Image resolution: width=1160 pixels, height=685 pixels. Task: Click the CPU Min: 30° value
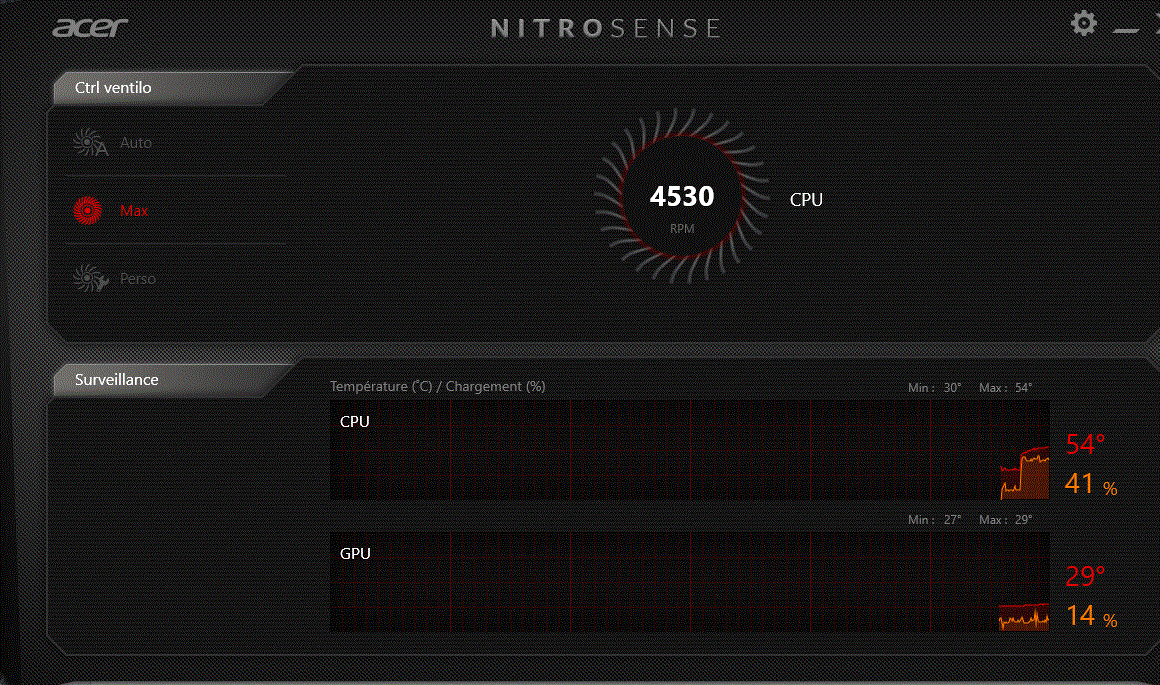934,388
